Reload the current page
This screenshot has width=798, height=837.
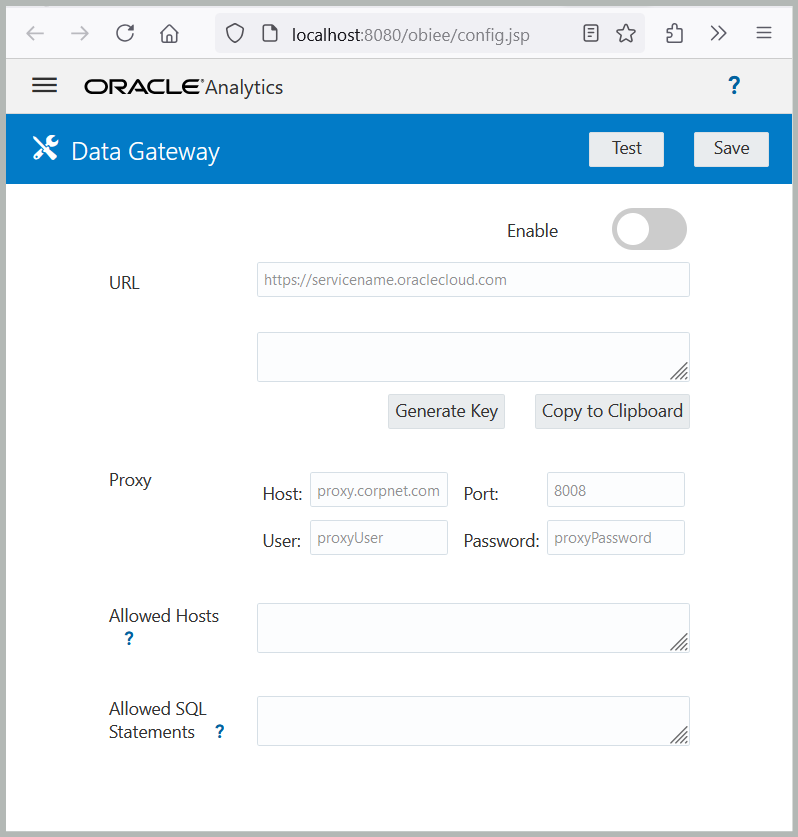pos(124,32)
